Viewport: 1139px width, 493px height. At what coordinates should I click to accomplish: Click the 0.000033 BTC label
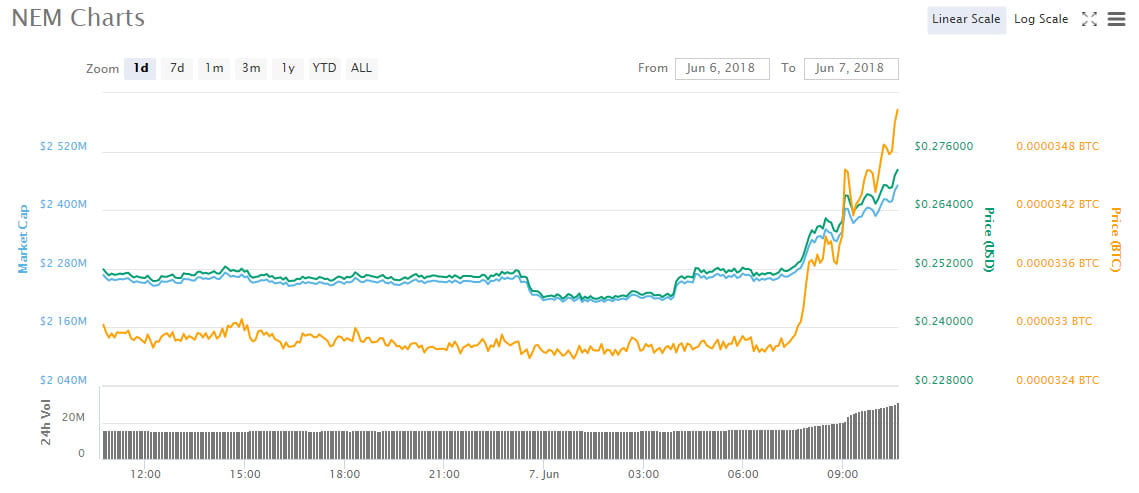[x=1054, y=321]
